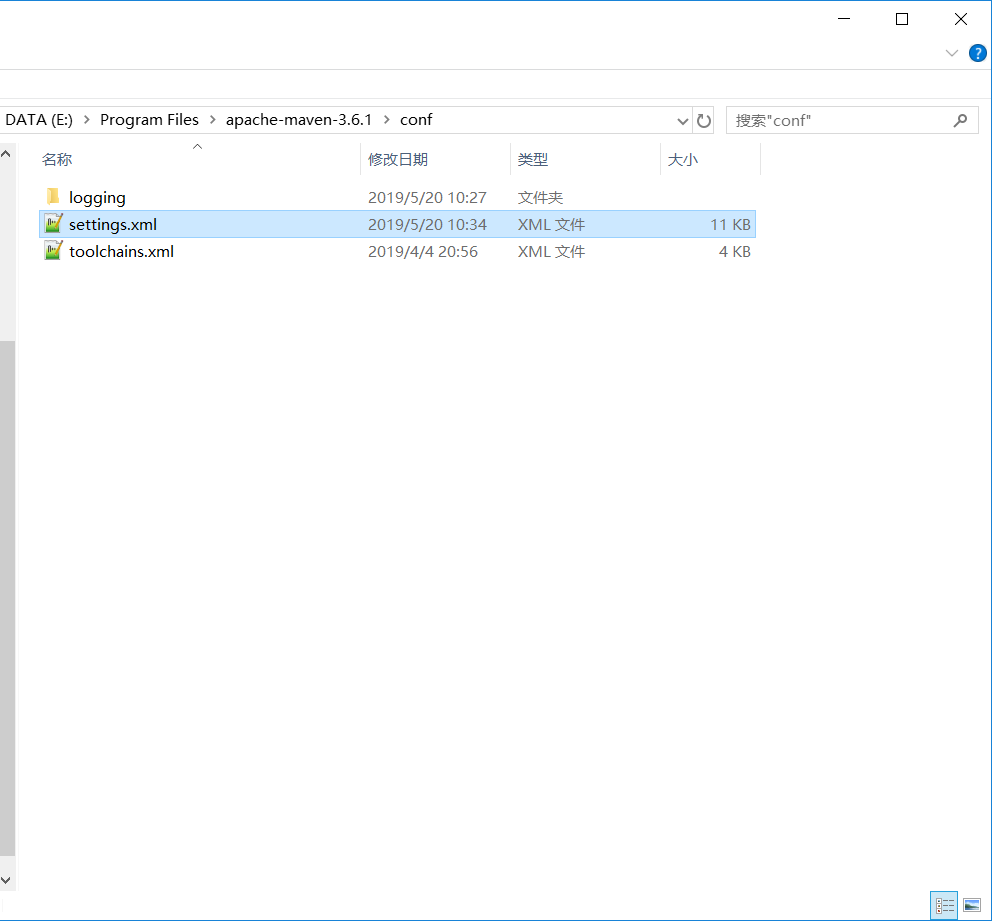Click the date 2019/5/20 10:34
Viewport: 992px width, 921px height.
(x=427, y=225)
